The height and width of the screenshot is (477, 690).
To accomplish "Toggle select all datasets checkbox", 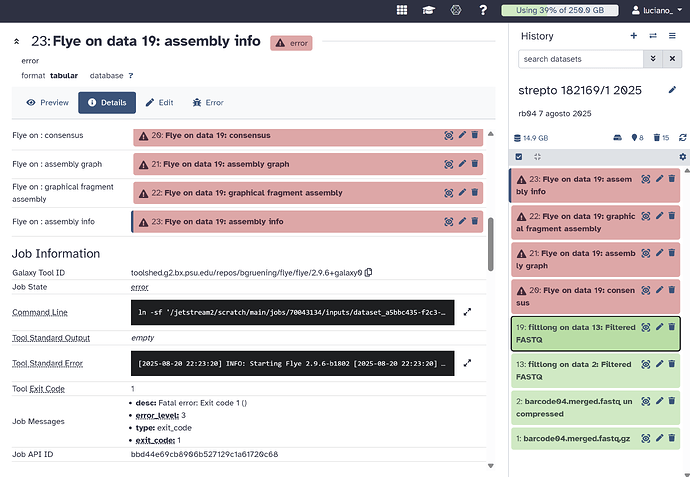I will click(x=519, y=157).
